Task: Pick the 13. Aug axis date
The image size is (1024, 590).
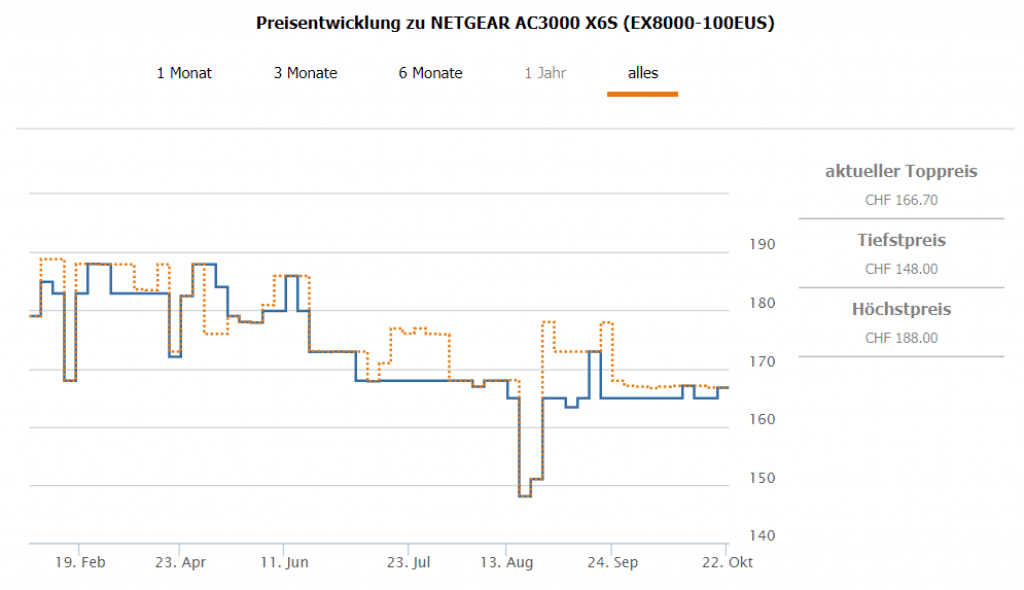Action: tap(508, 562)
